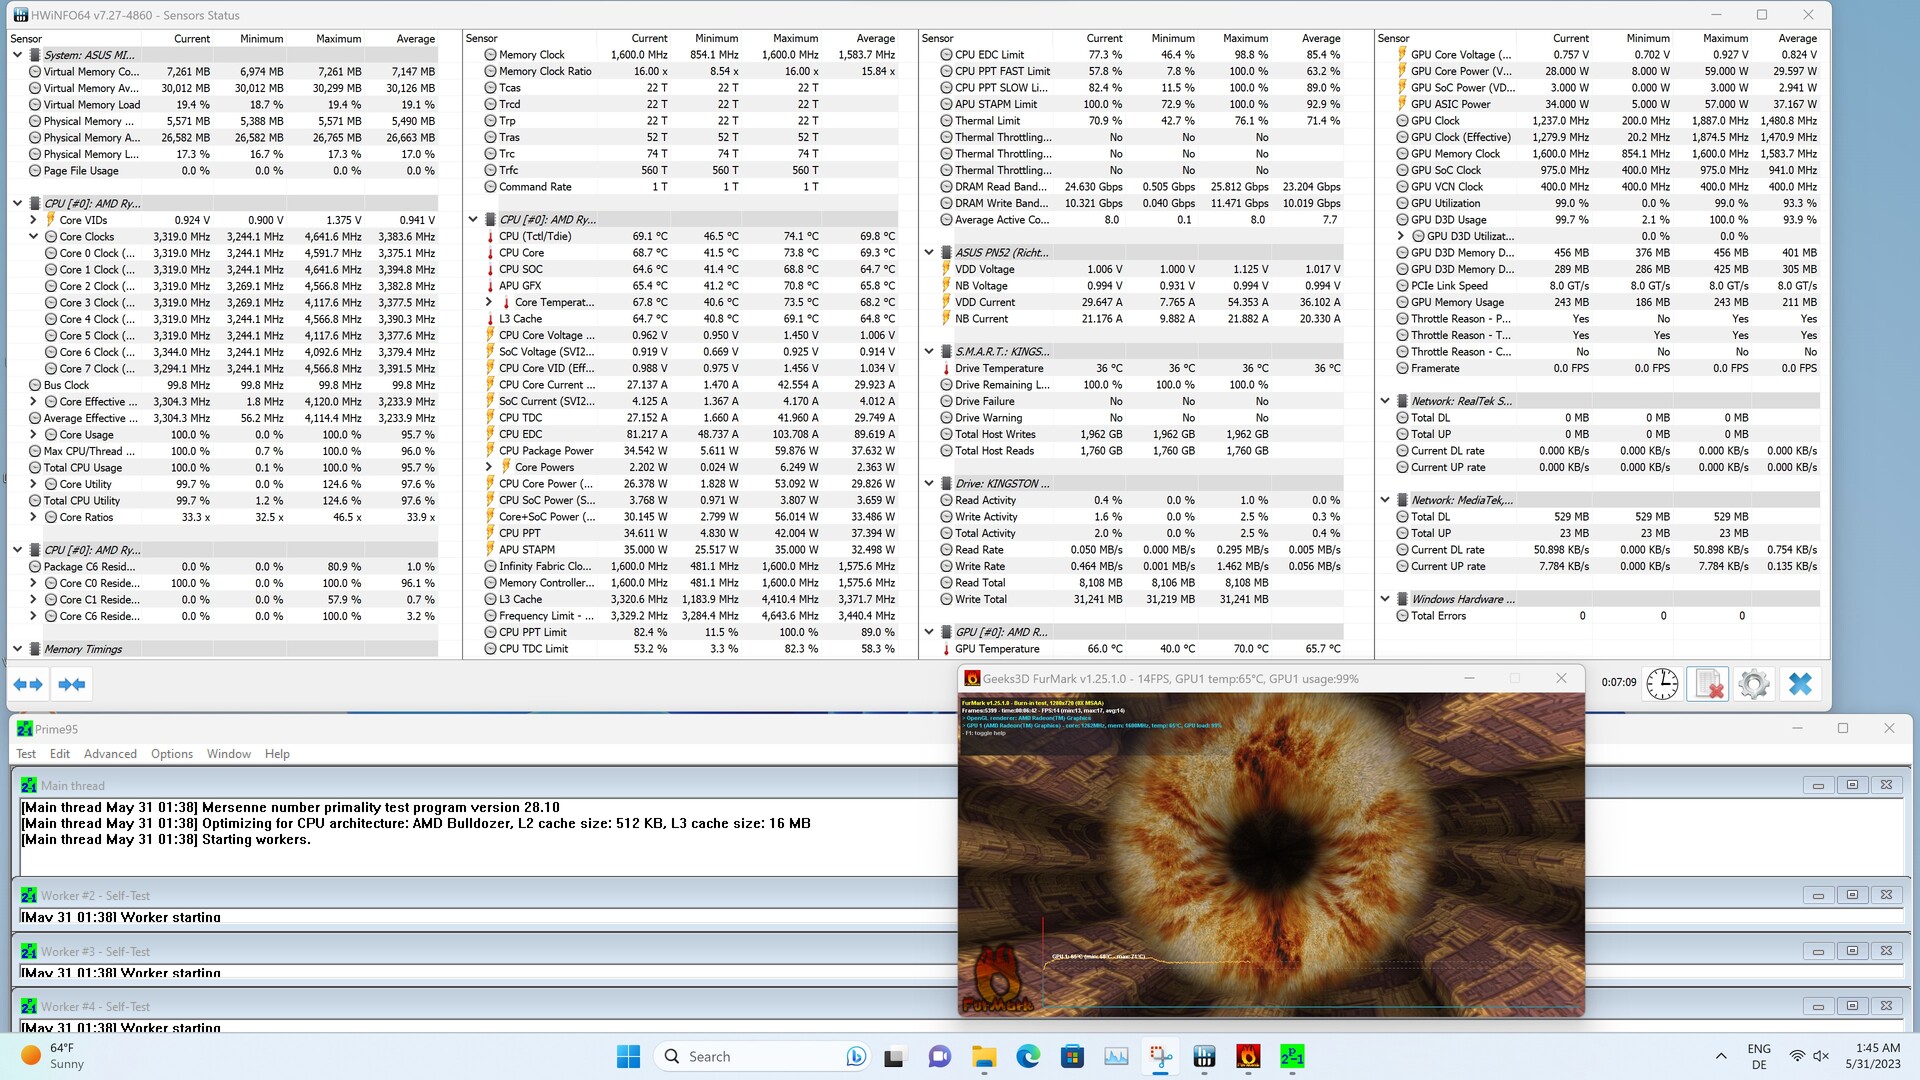Click the expand columns double-arrow icon
This screenshot has width=1920, height=1080.
tap(28, 684)
